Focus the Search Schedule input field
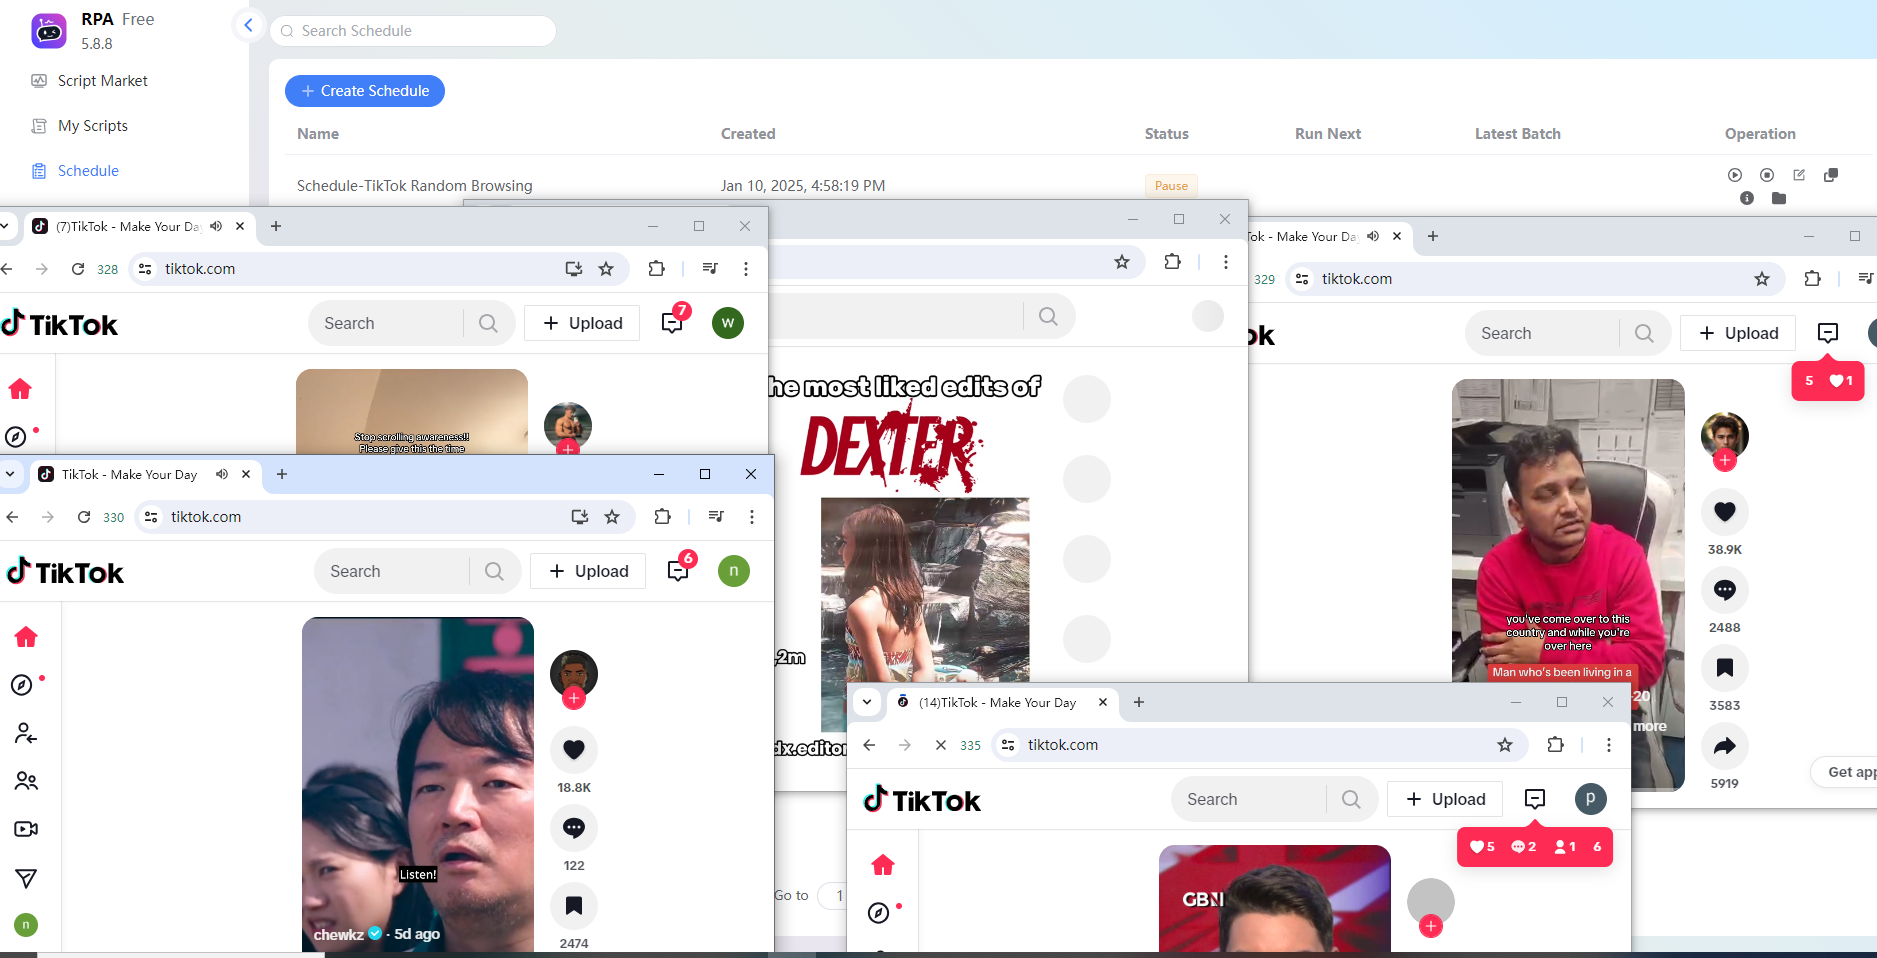Screen dimensions: 1877x958 click(413, 31)
